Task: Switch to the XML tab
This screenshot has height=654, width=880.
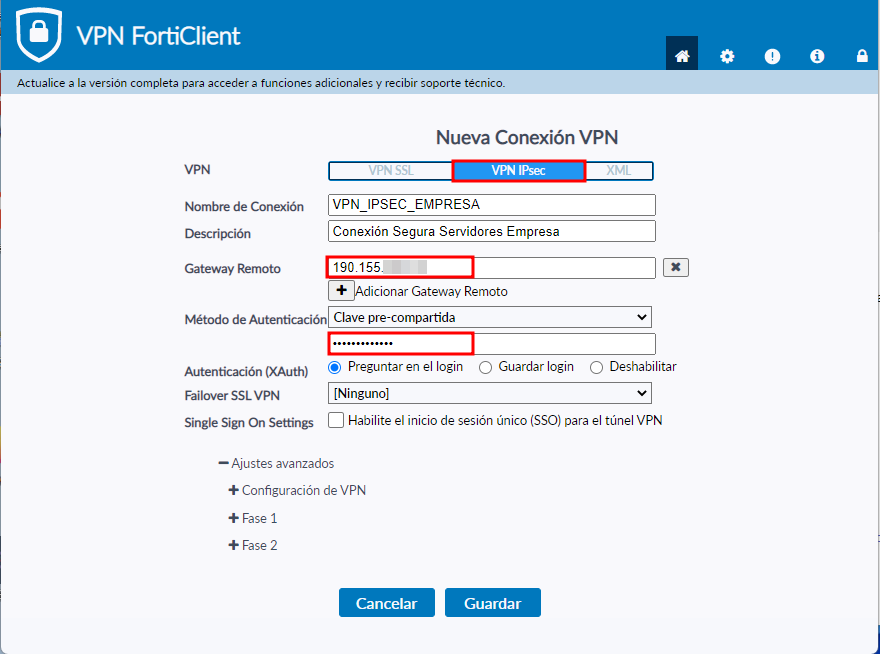Action: tap(619, 171)
